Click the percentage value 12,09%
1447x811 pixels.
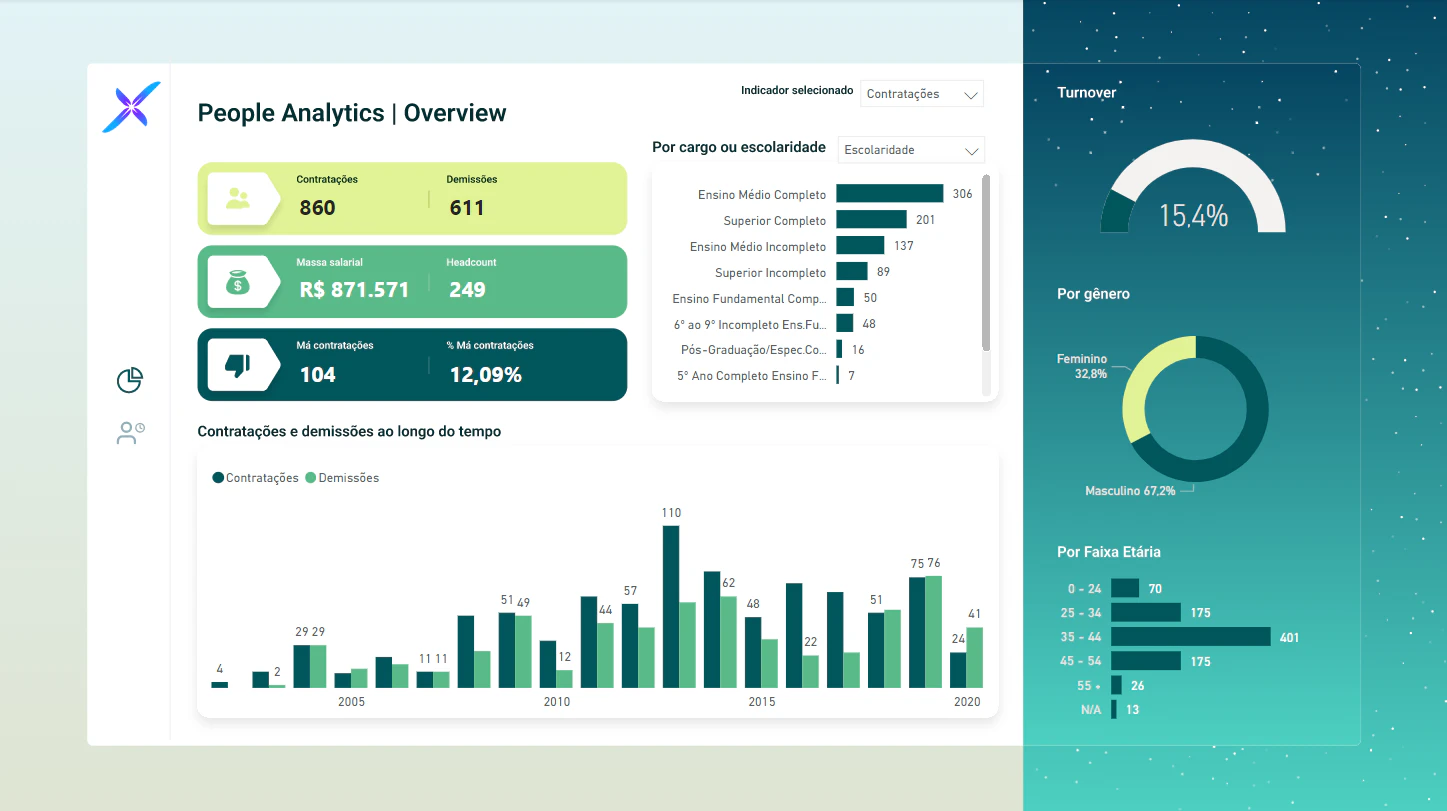click(486, 375)
